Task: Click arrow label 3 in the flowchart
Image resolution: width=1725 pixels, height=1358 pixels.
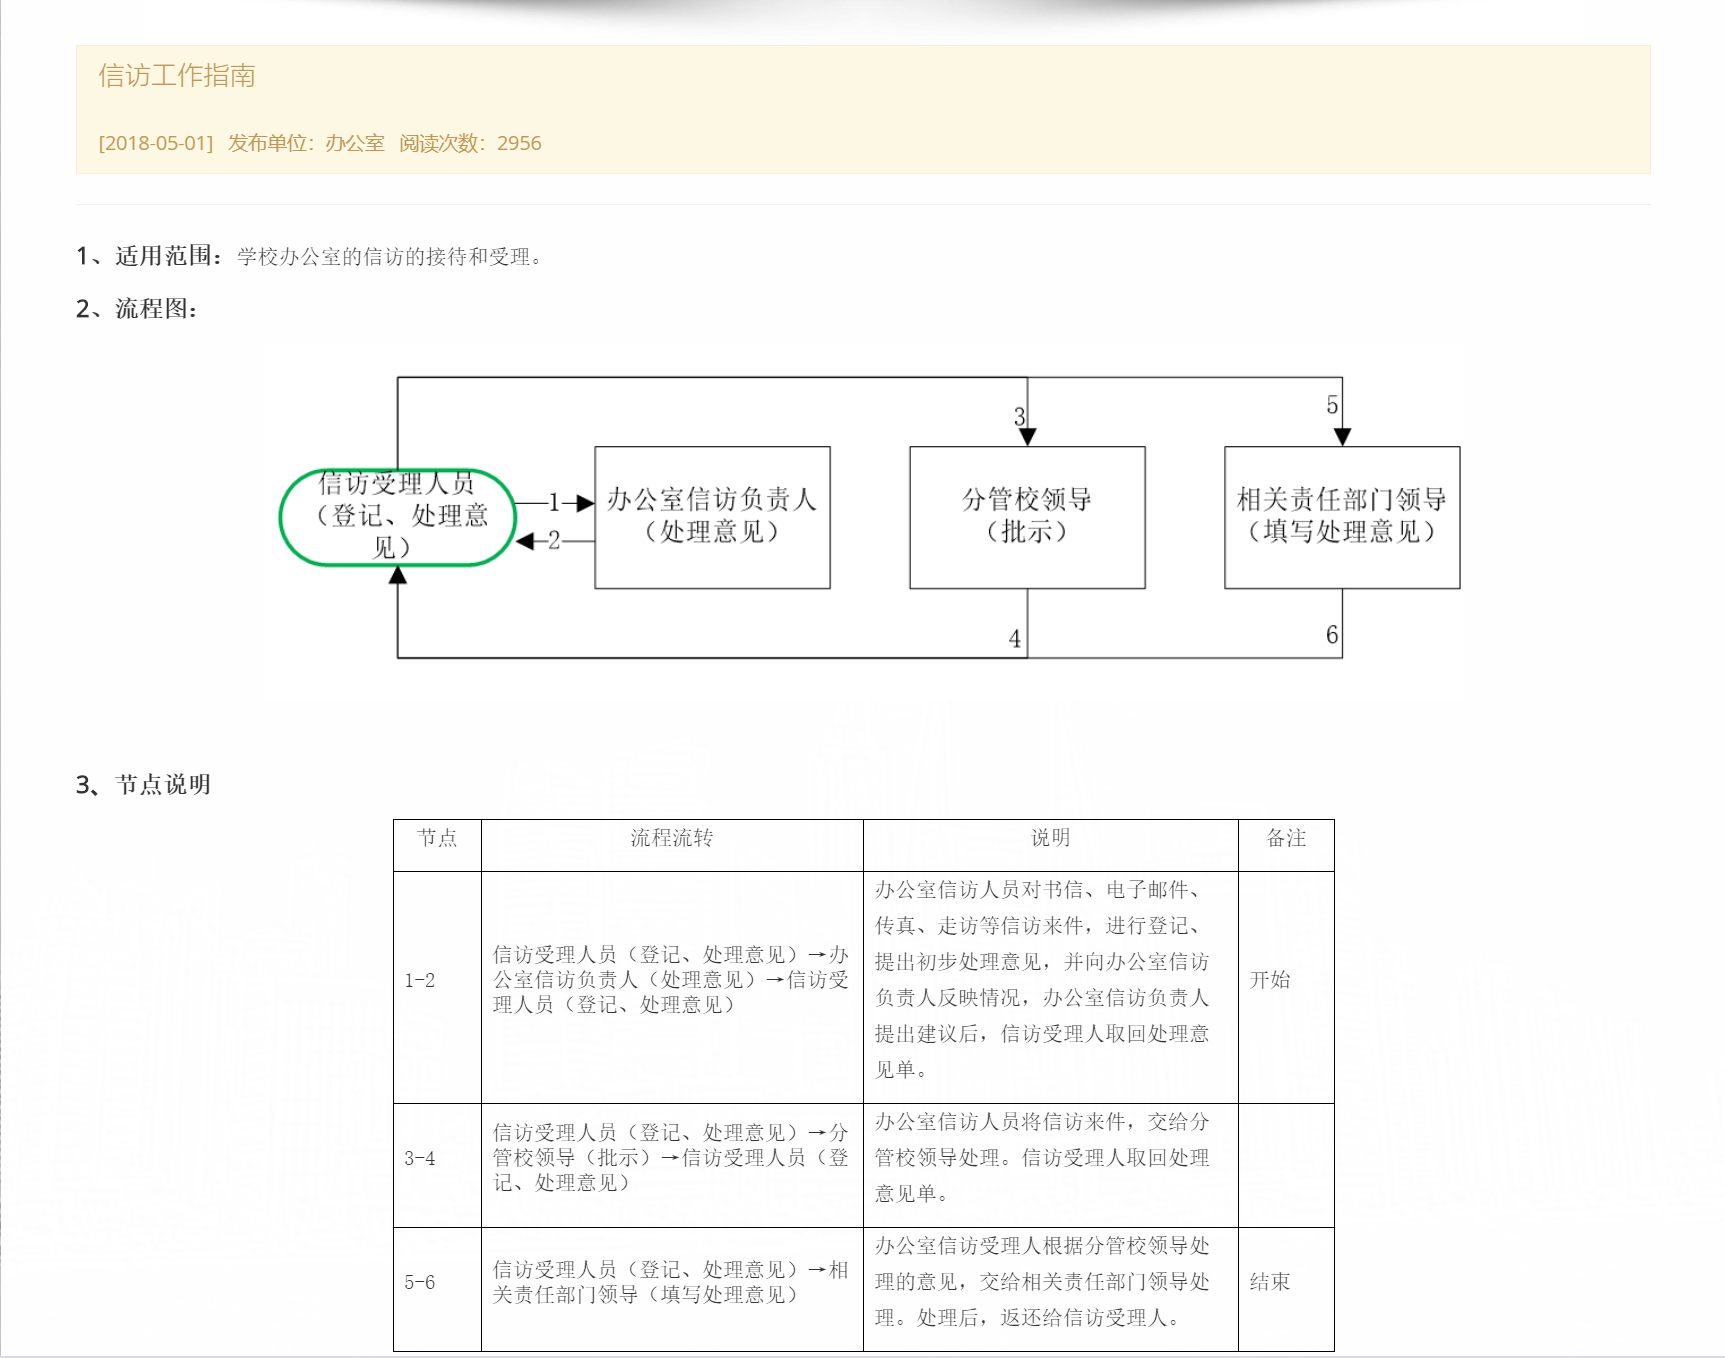Action: [1019, 416]
